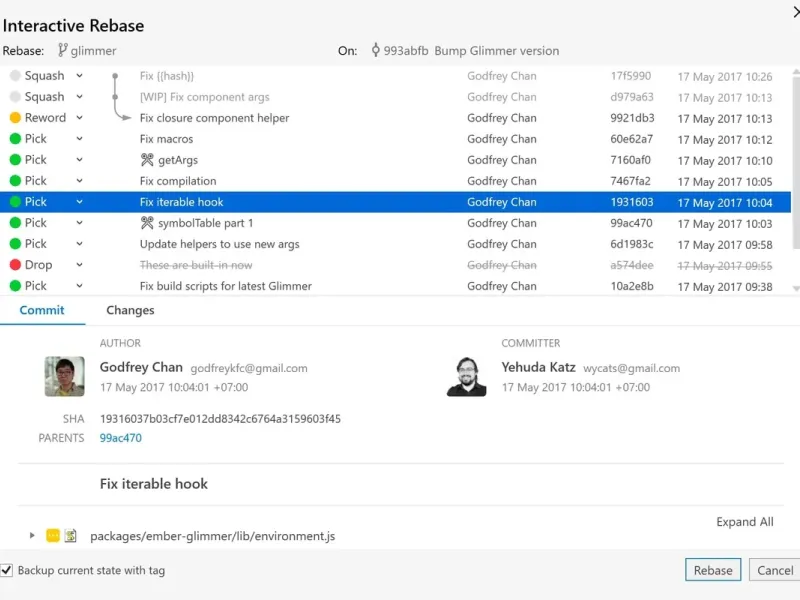This screenshot has width=800, height=600.
Task: Click the scissors icon on getArgs commit
Action: (x=147, y=160)
